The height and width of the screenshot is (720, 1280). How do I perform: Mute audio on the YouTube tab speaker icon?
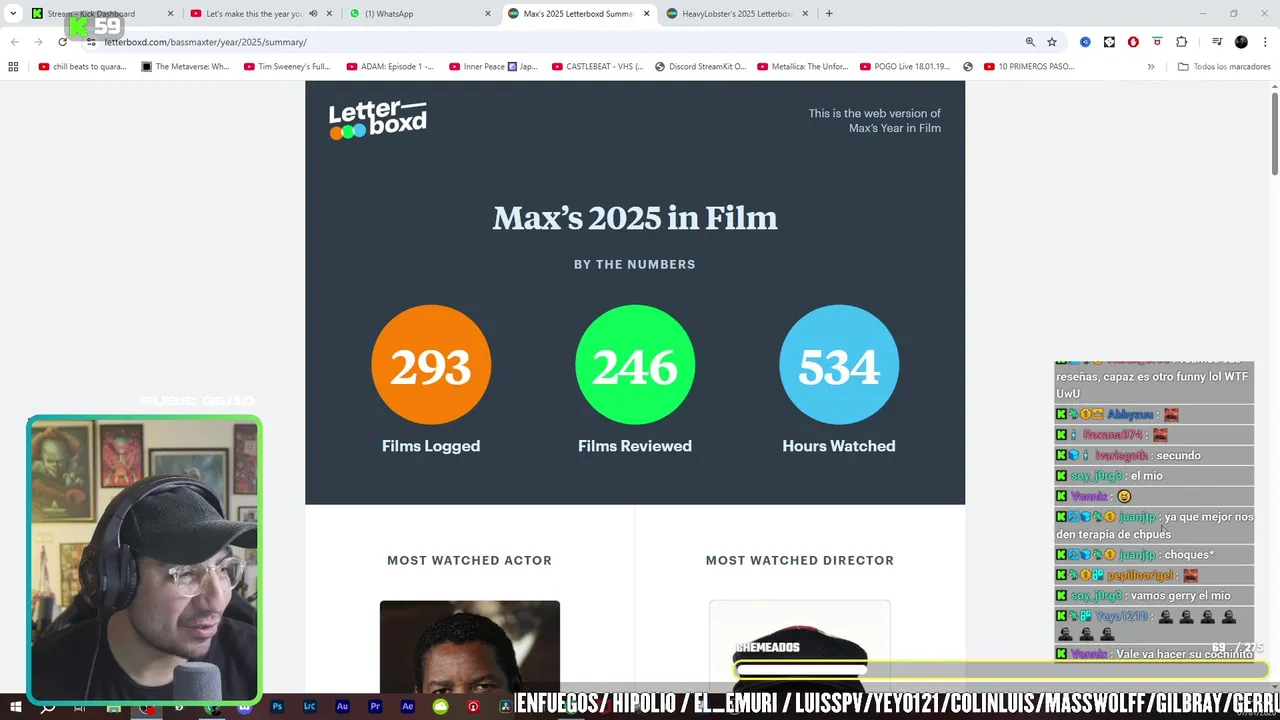click(313, 14)
